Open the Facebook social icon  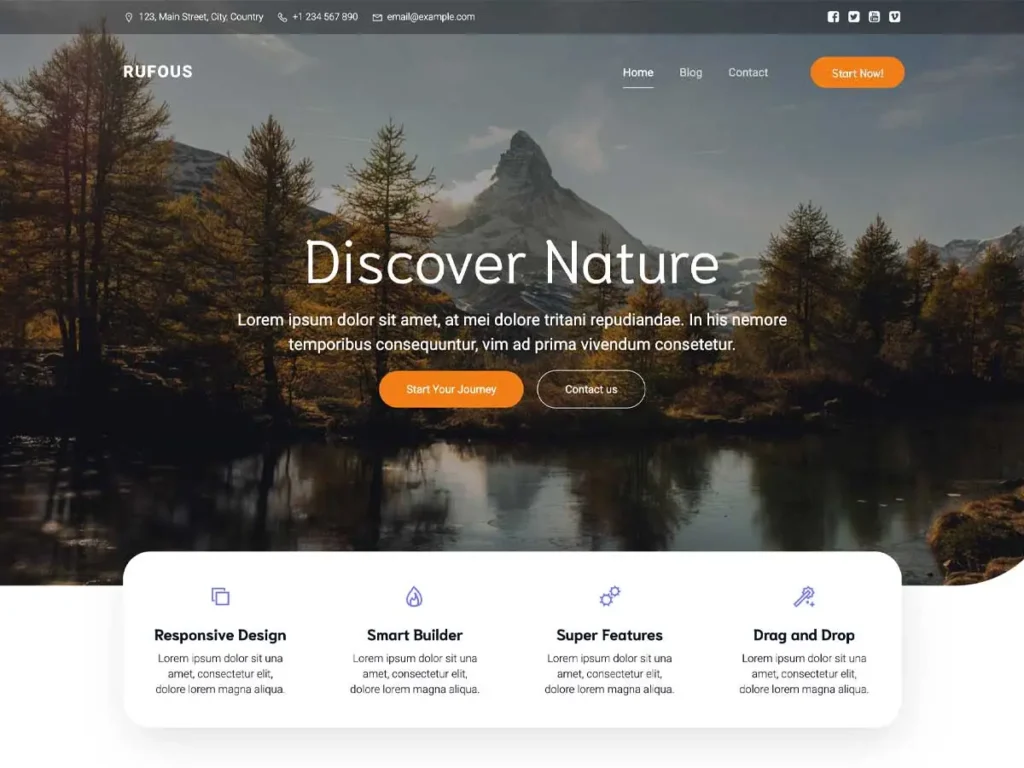pos(833,16)
